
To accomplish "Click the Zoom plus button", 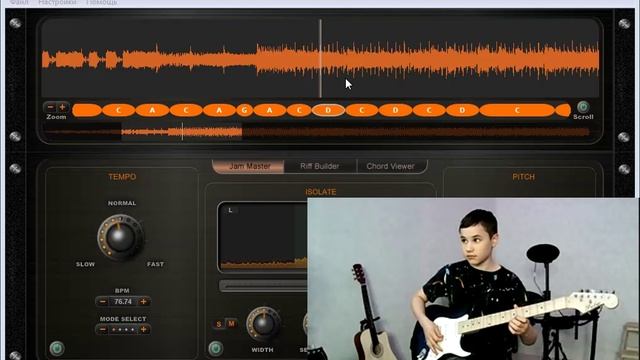I will click(x=62, y=107).
